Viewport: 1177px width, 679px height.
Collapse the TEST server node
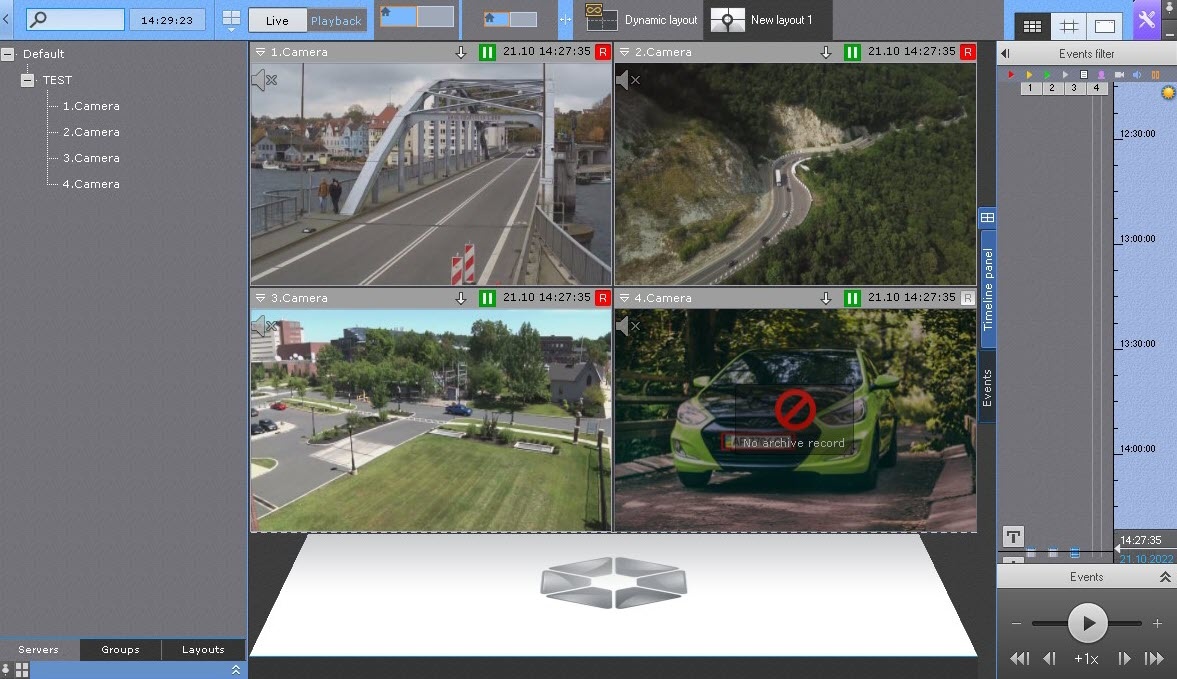[x=28, y=80]
